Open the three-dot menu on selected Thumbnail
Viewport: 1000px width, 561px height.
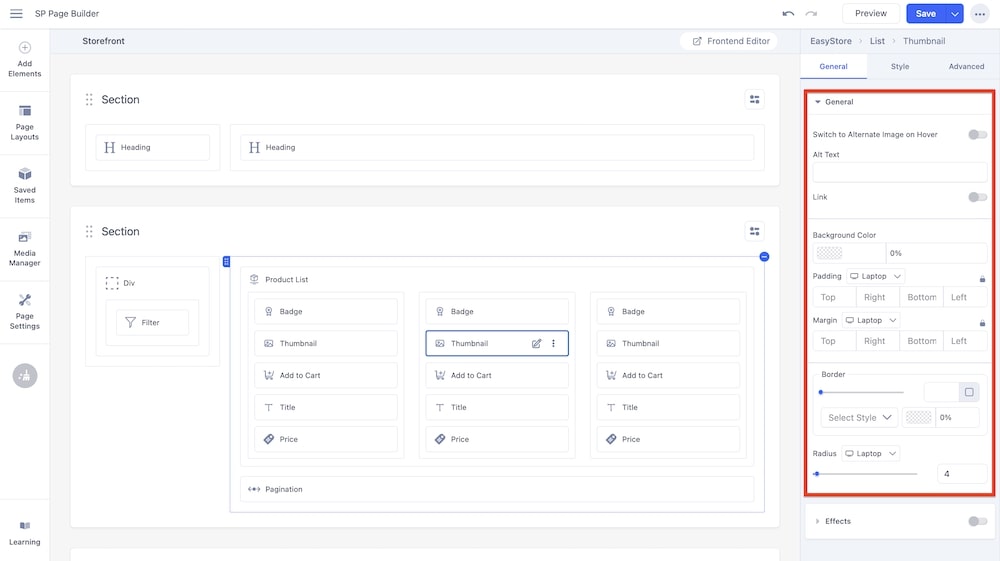pyautogui.click(x=554, y=344)
